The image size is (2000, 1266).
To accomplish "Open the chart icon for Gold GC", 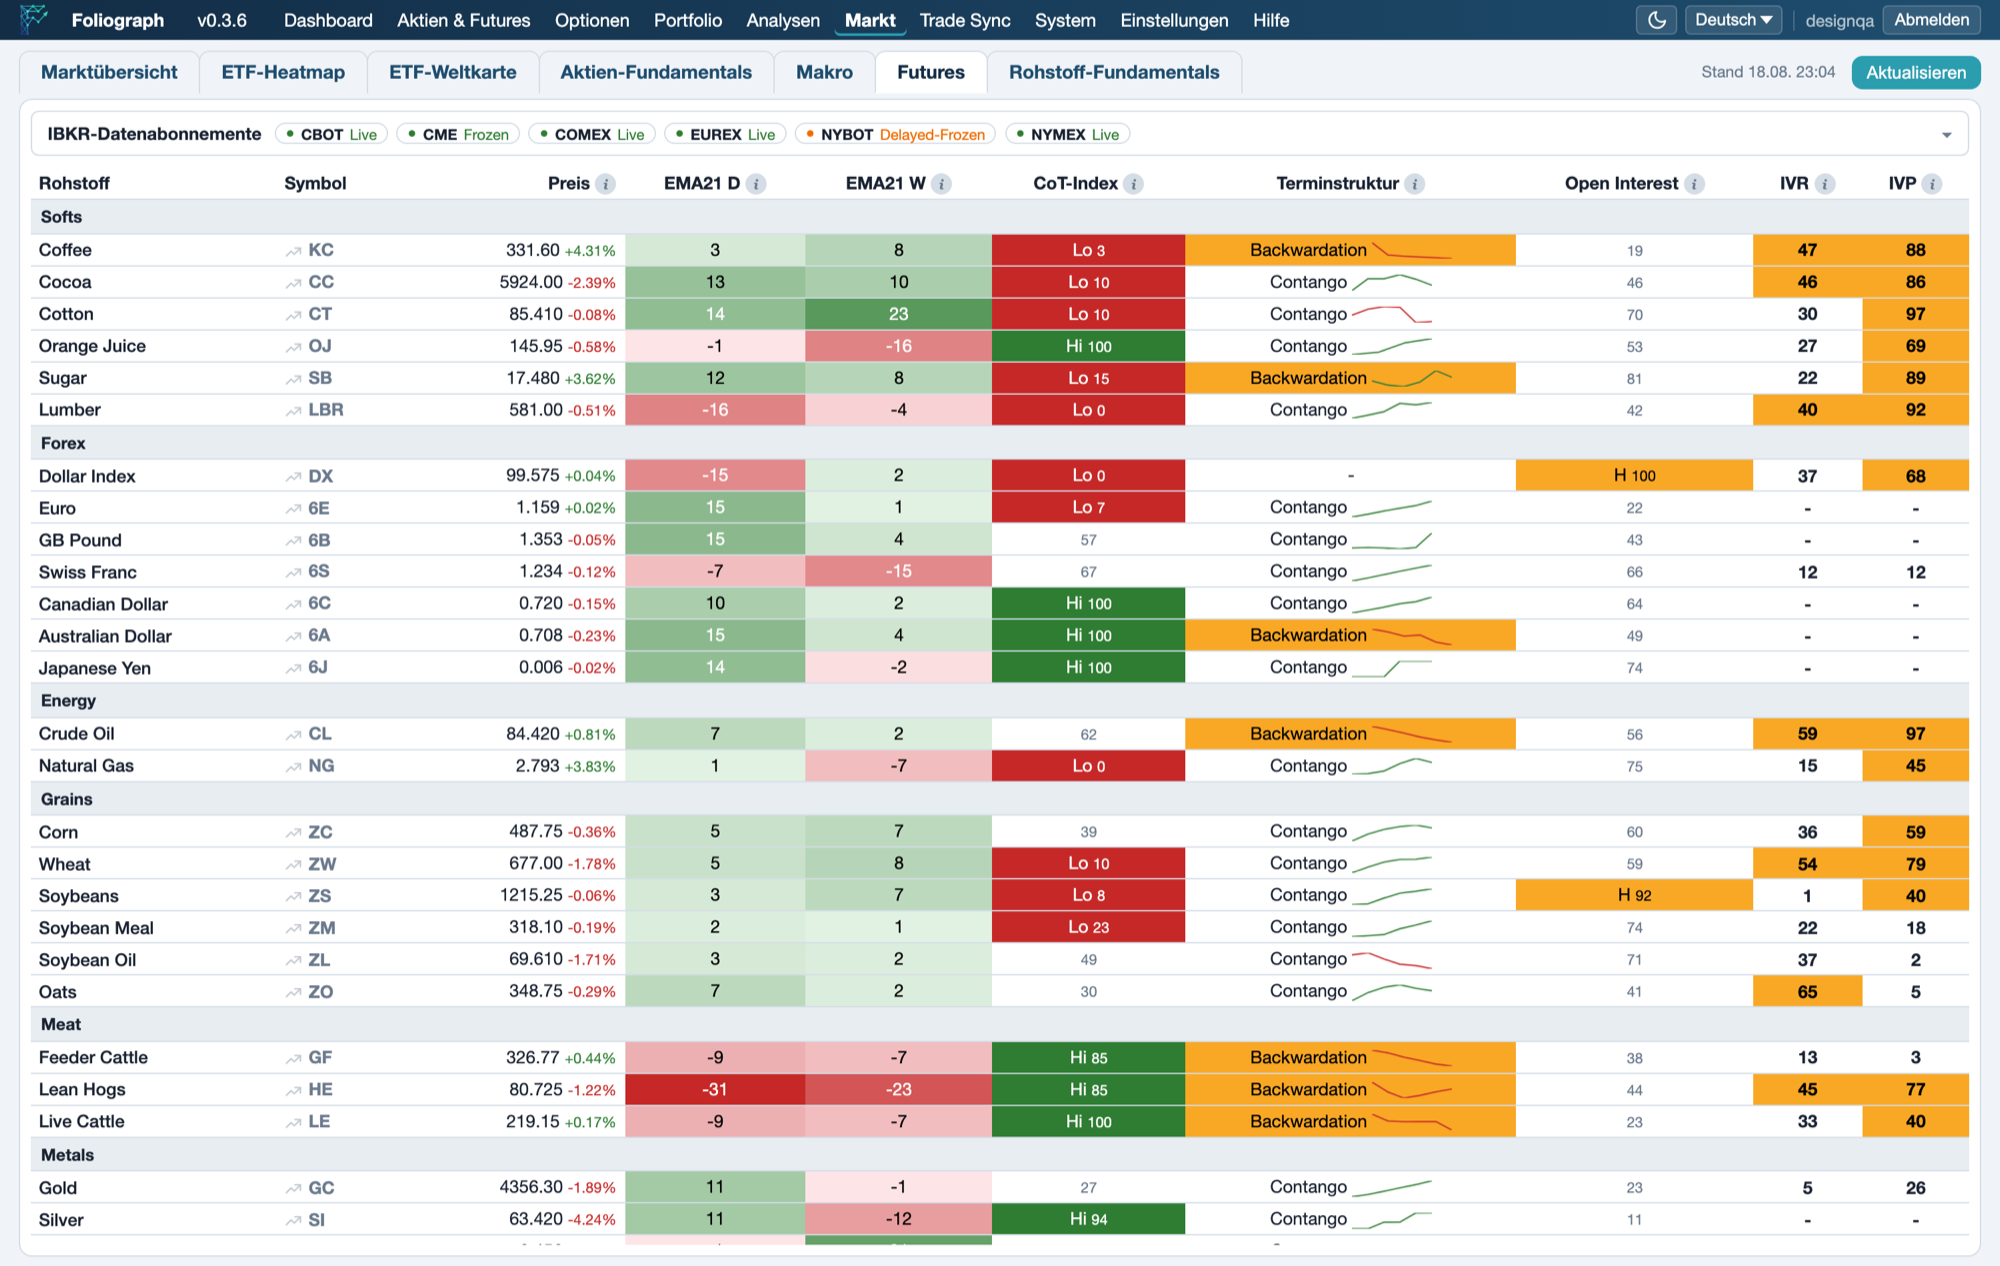I will pos(293,1189).
